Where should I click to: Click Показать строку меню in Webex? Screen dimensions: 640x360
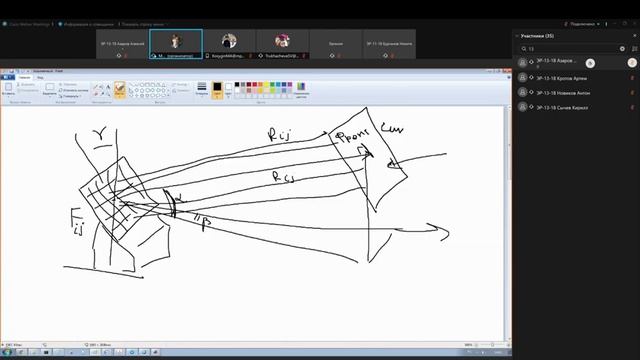(x=142, y=24)
